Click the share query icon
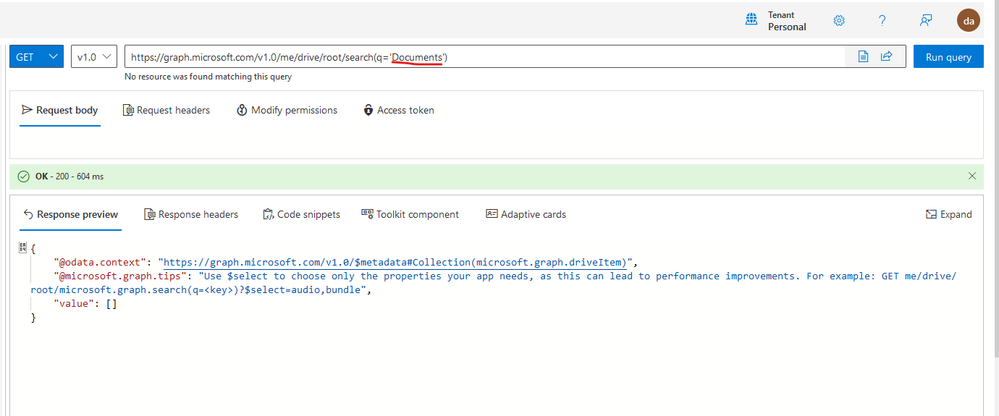999x416 pixels. [886, 57]
